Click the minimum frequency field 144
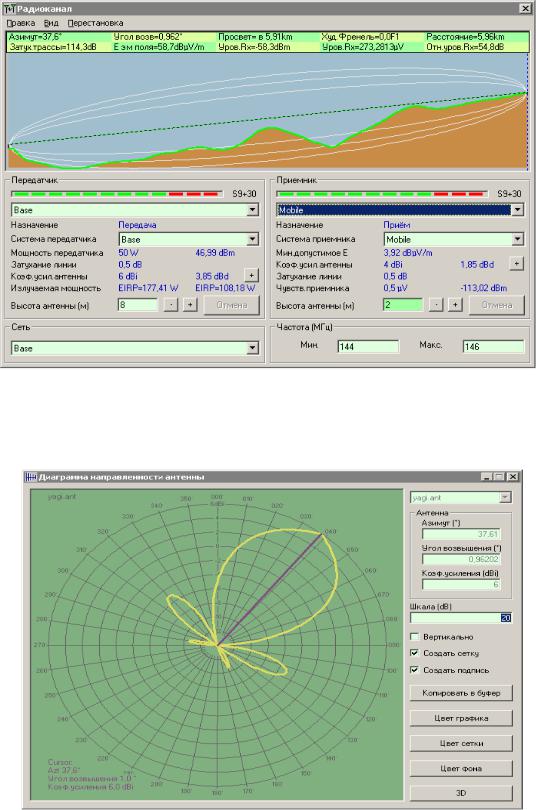The height and width of the screenshot is (810, 536). [x=368, y=347]
